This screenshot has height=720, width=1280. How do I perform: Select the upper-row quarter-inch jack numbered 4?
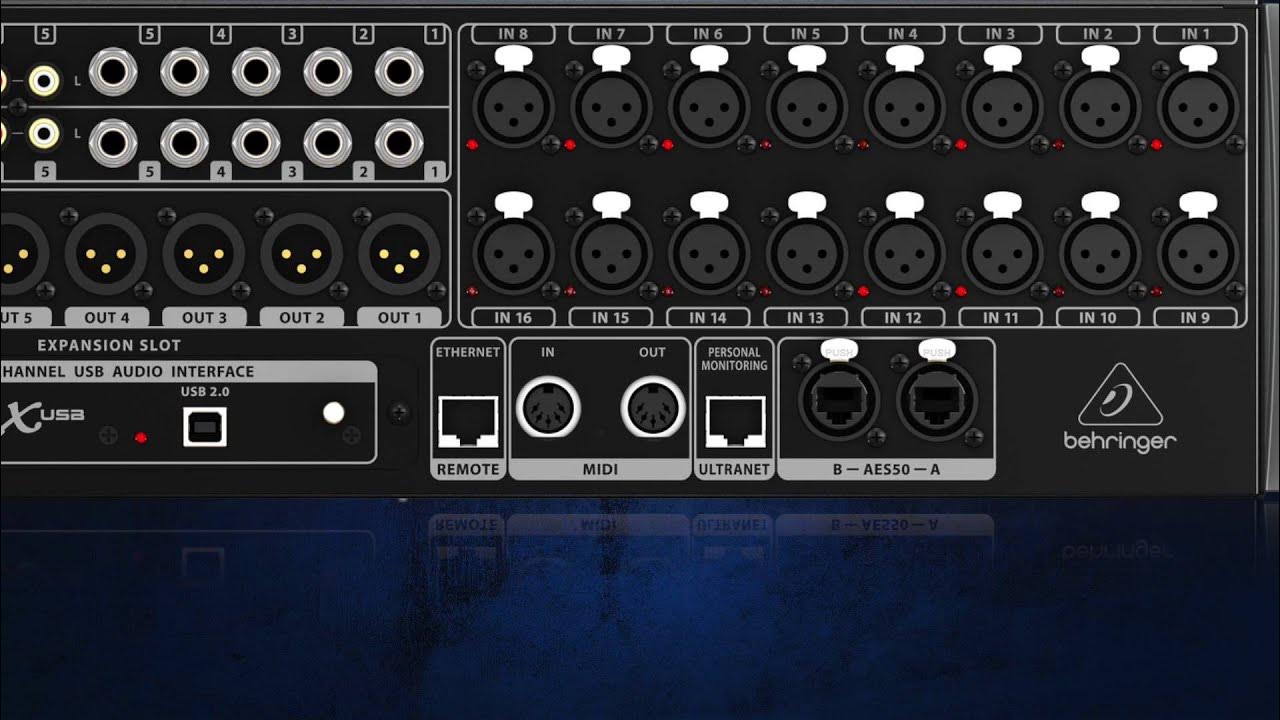coord(184,71)
